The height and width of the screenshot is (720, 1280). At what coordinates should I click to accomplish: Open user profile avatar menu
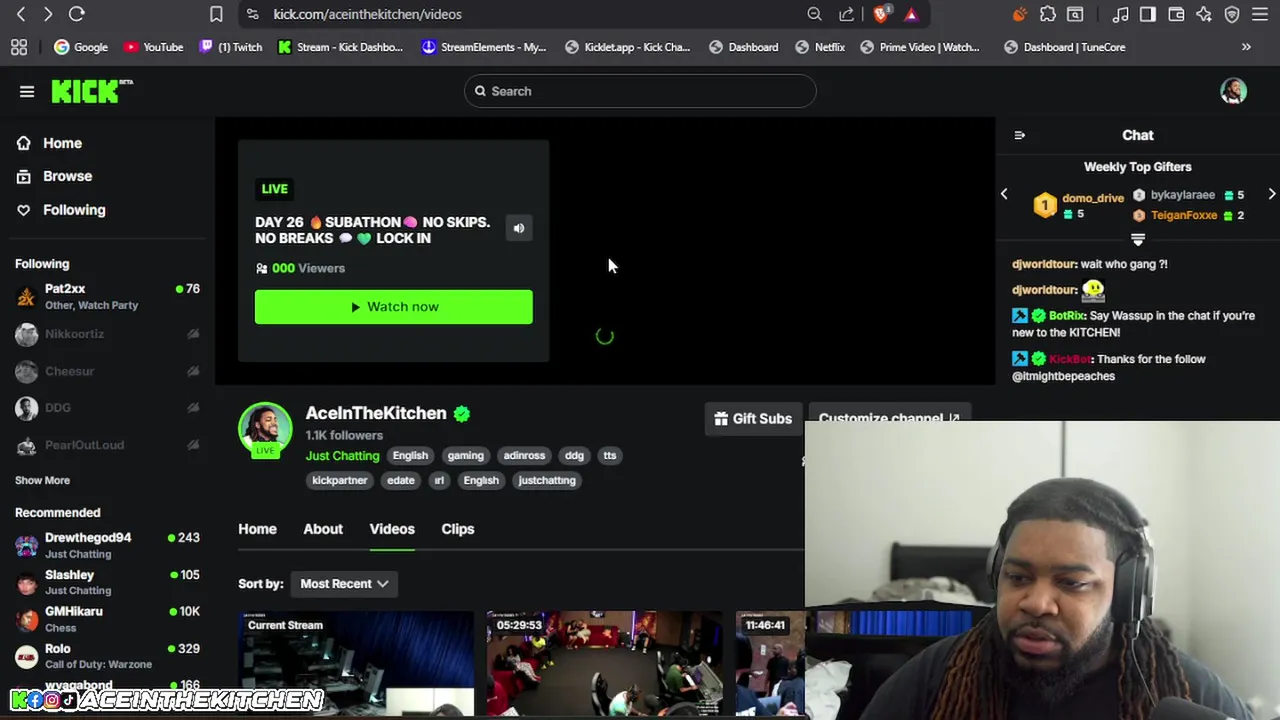[x=1233, y=91]
